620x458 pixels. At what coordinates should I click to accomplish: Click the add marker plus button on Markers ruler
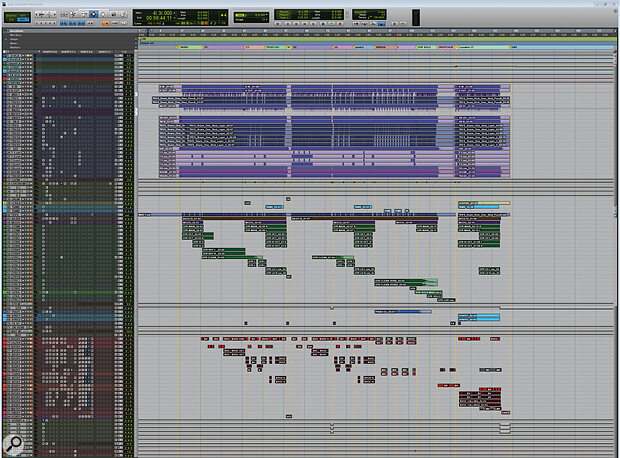136,47
